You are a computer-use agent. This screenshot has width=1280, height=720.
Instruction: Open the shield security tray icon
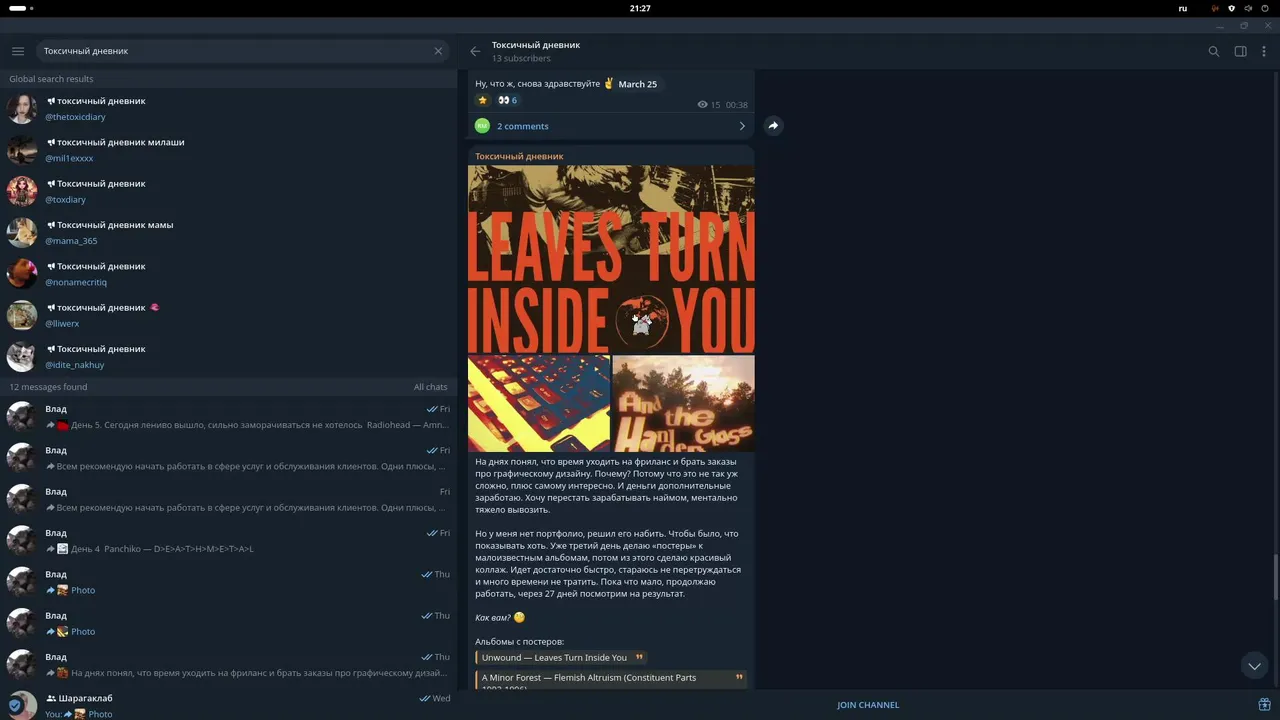tap(1232, 8)
